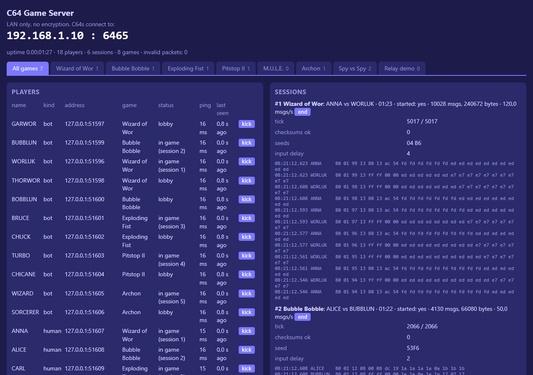Click THORWOR player name
This screenshot has height=375, width=533.
(26, 181)
